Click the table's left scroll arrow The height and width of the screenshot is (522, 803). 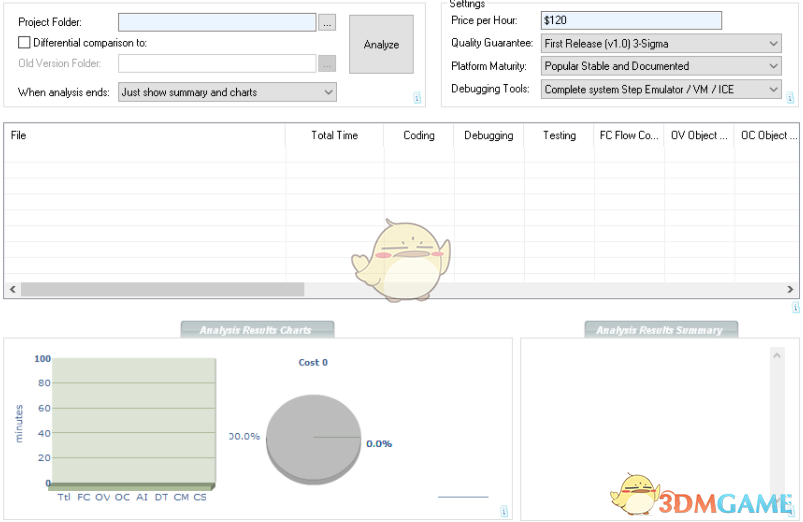13,289
